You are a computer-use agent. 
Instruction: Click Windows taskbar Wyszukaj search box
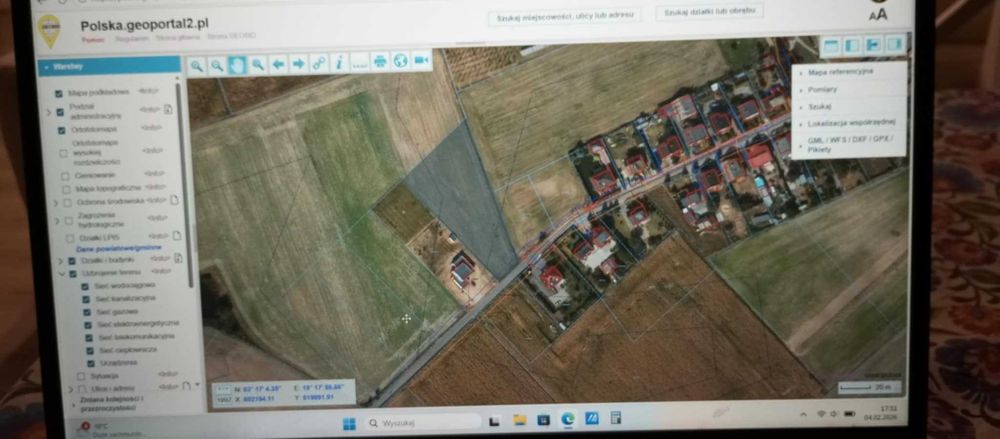point(422,422)
